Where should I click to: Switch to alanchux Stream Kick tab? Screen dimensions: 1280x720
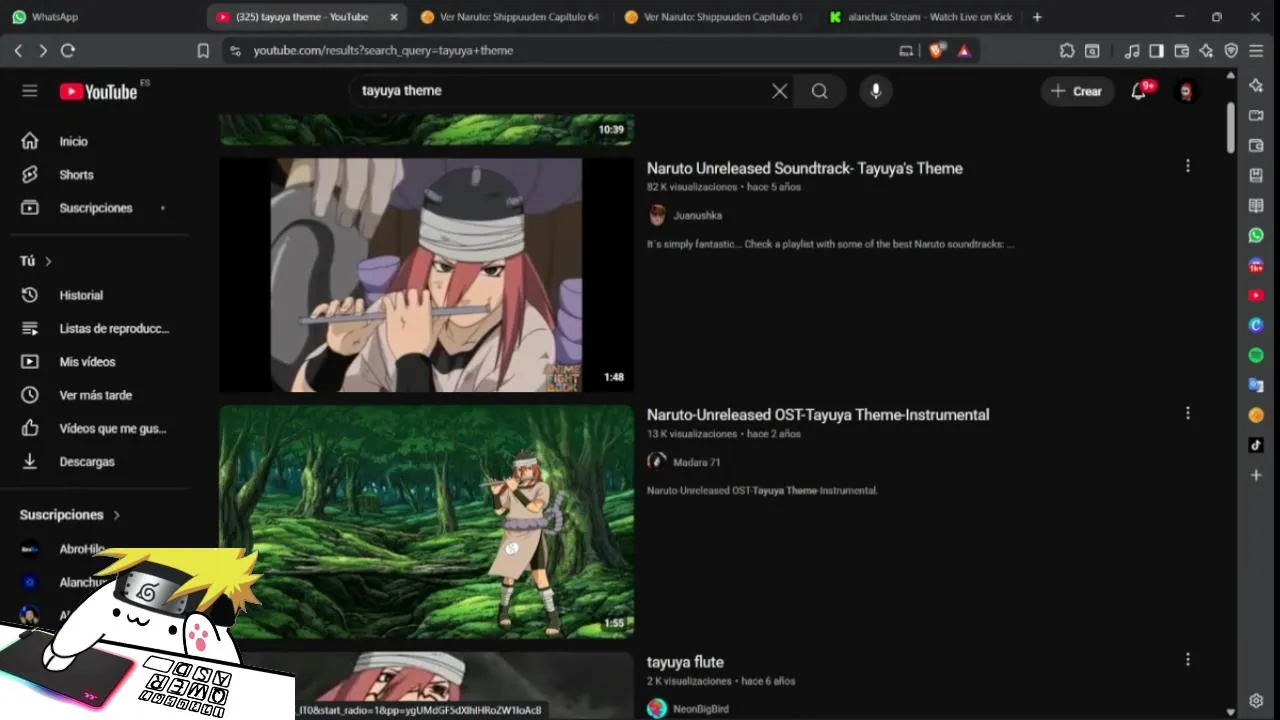[920, 17]
